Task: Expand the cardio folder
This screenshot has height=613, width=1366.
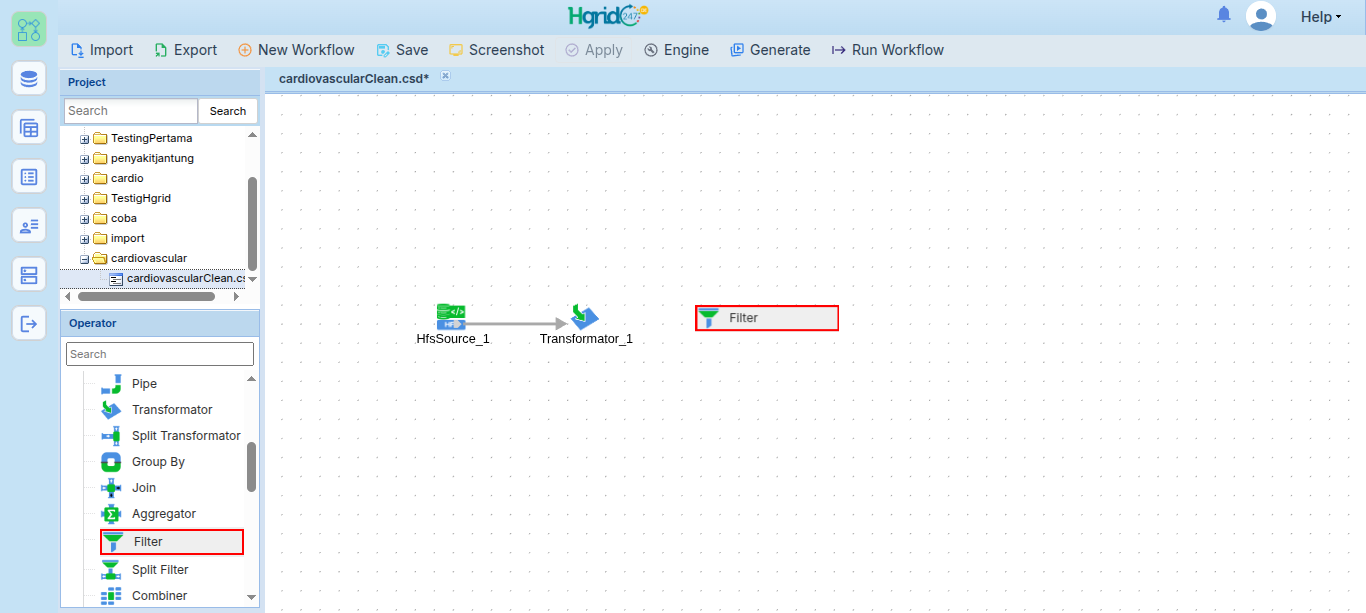Action: click(85, 179)
